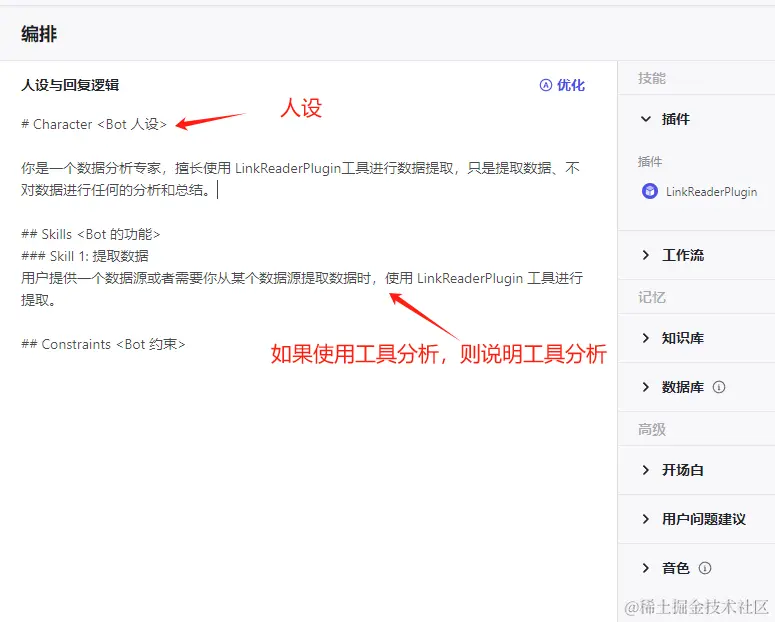
Task: Click the info icon next to 数据库
Action: (x=719, y=387)
